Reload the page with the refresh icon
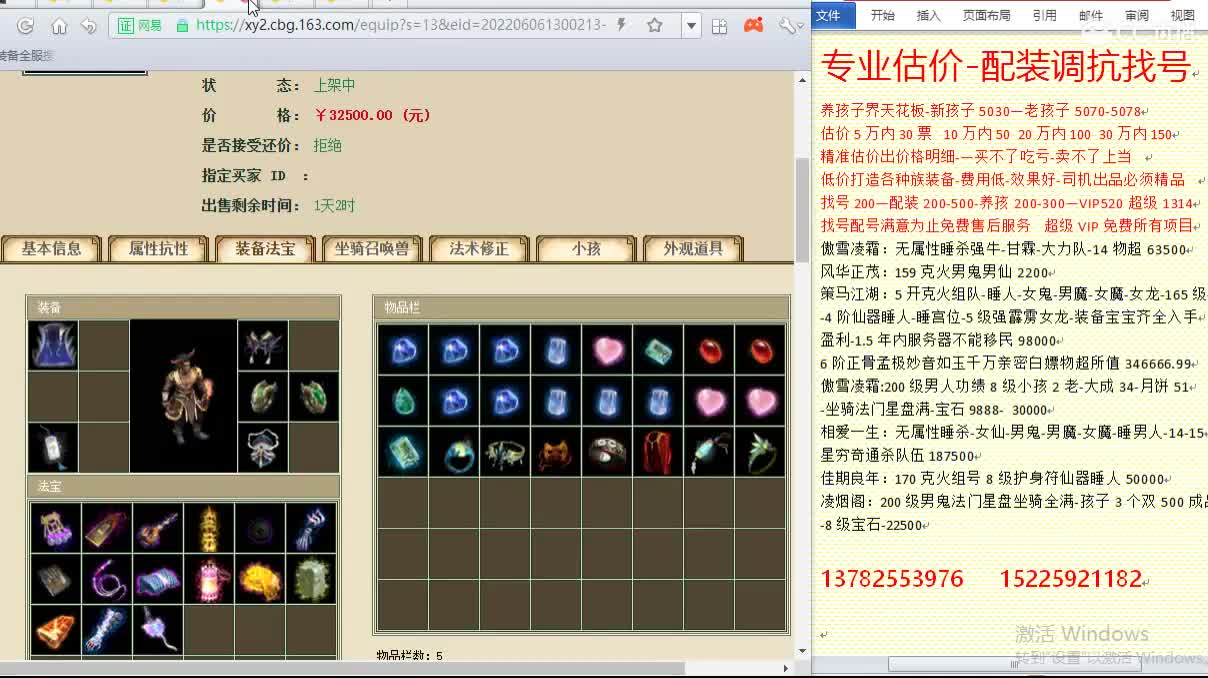1208x678 pixels. (26, 25)
